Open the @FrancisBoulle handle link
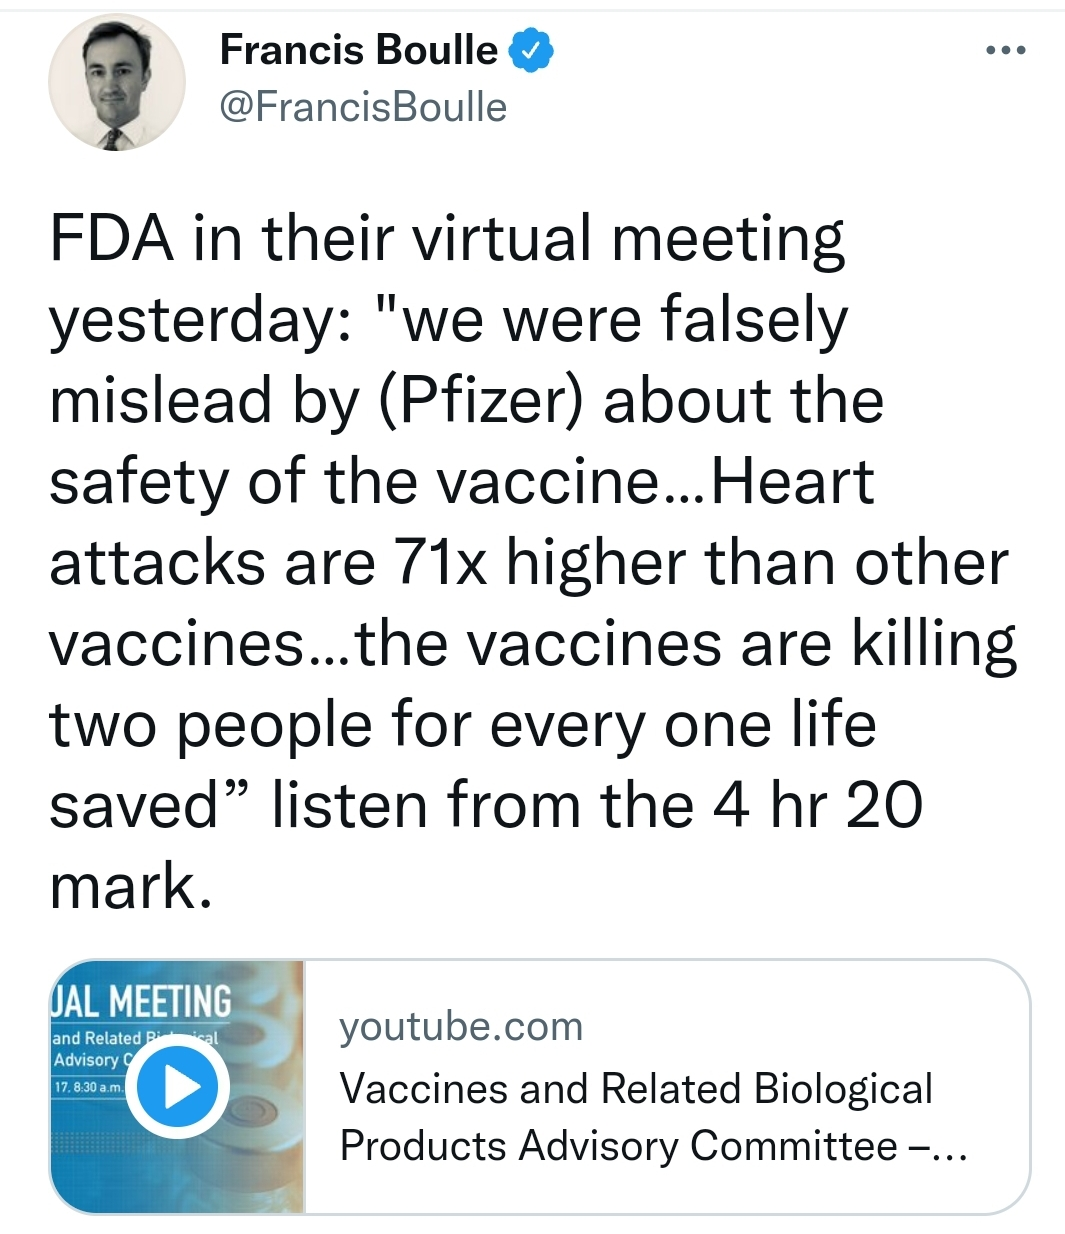 [362, 107]
